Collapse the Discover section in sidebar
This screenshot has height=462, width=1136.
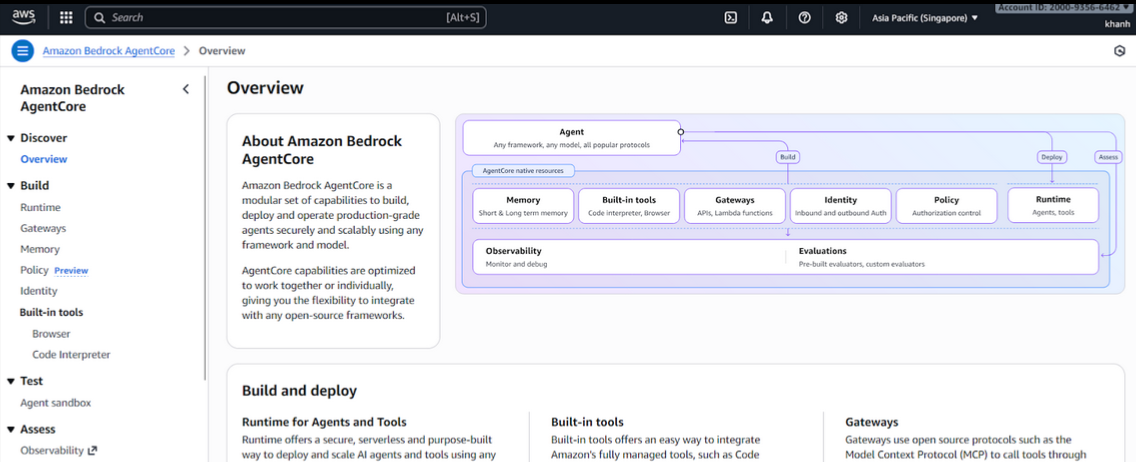(11, 138)
